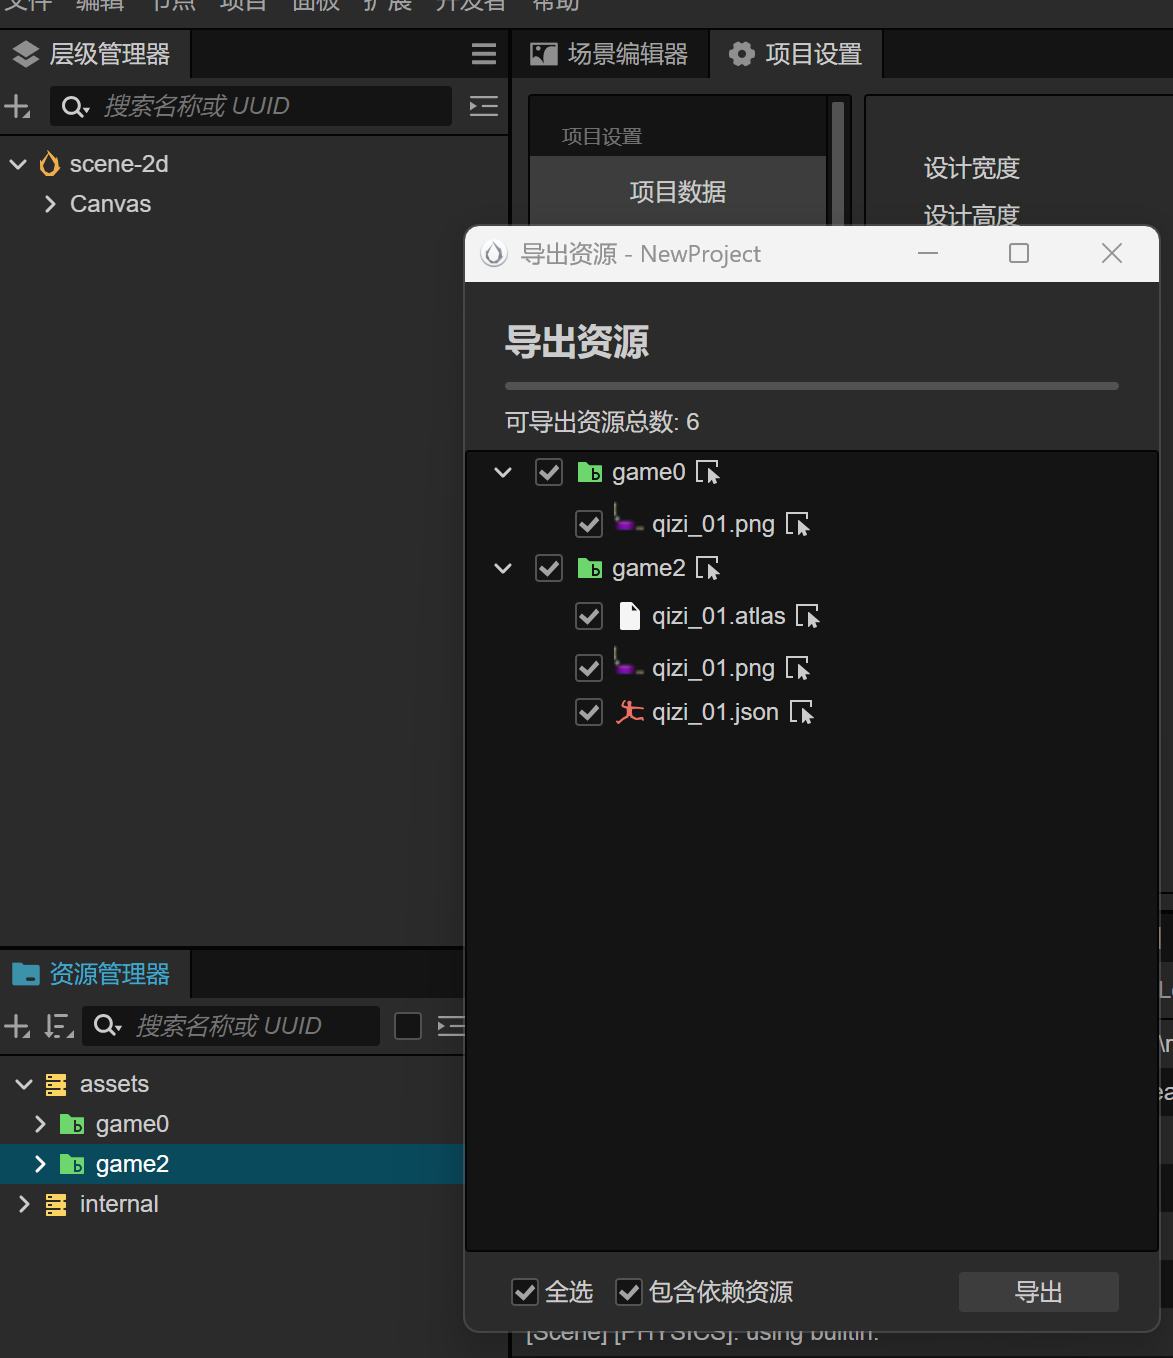The image size is (1173, 1358).
Task: Click the scene-2d flame icon
Action: pyautogui.click(x=49, y=163)
